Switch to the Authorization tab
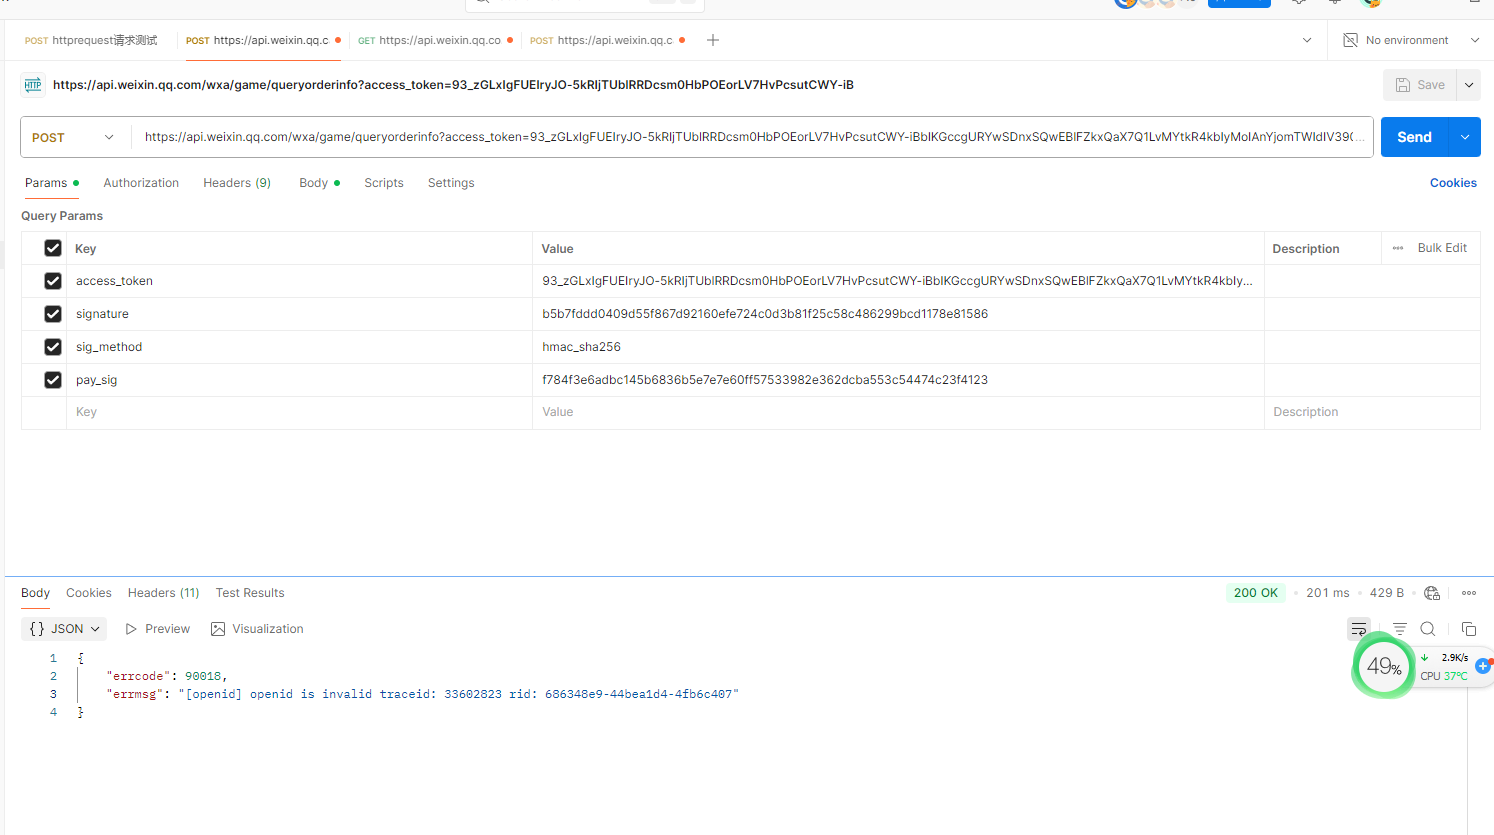Image resolution: width=1494 pixels, height=835 pixels. point(141,183)
